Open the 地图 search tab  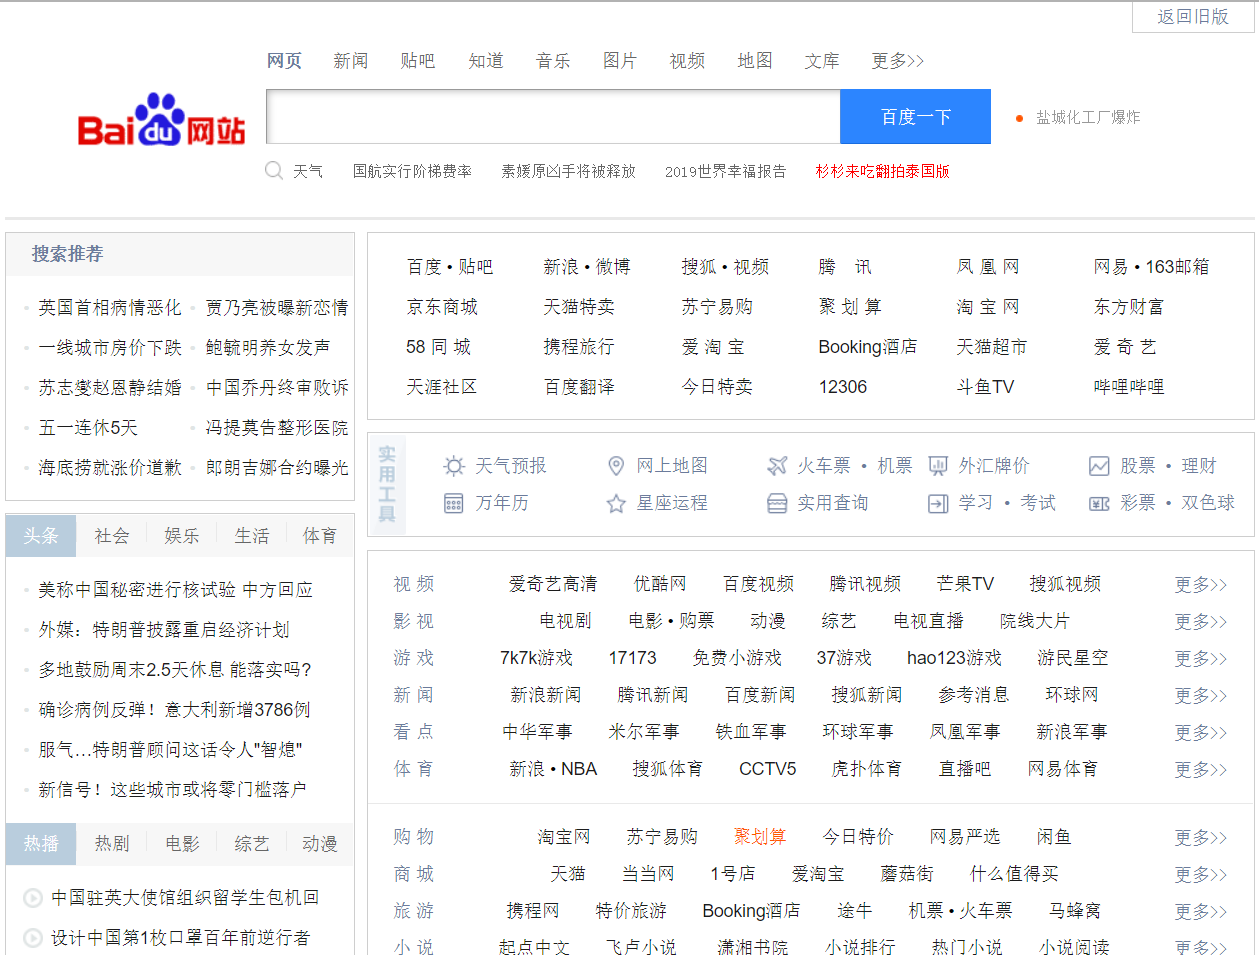tap(754, 61)
